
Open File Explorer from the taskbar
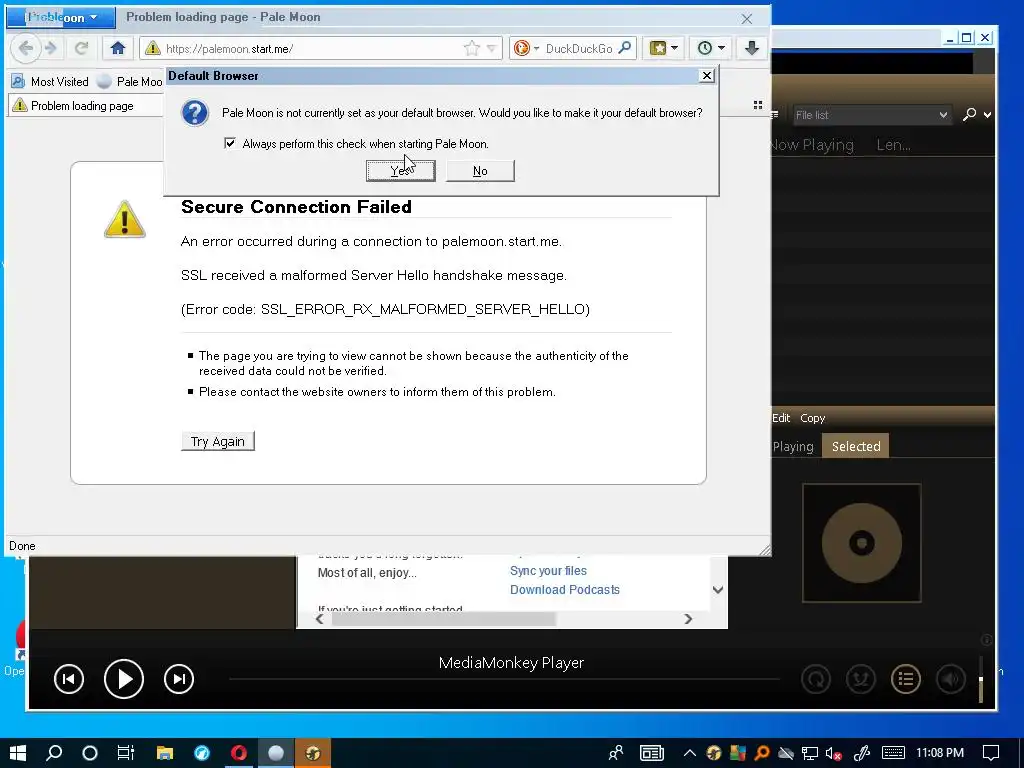pos(165,753)
